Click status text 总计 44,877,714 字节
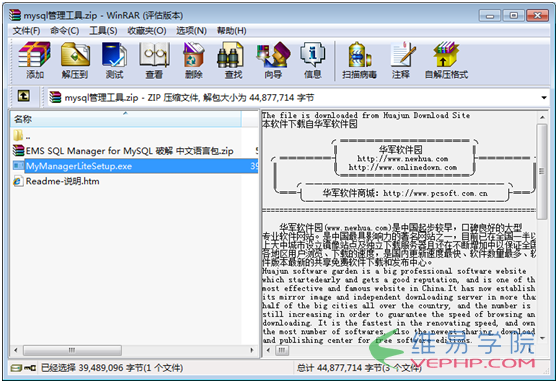 click(359, 368)
